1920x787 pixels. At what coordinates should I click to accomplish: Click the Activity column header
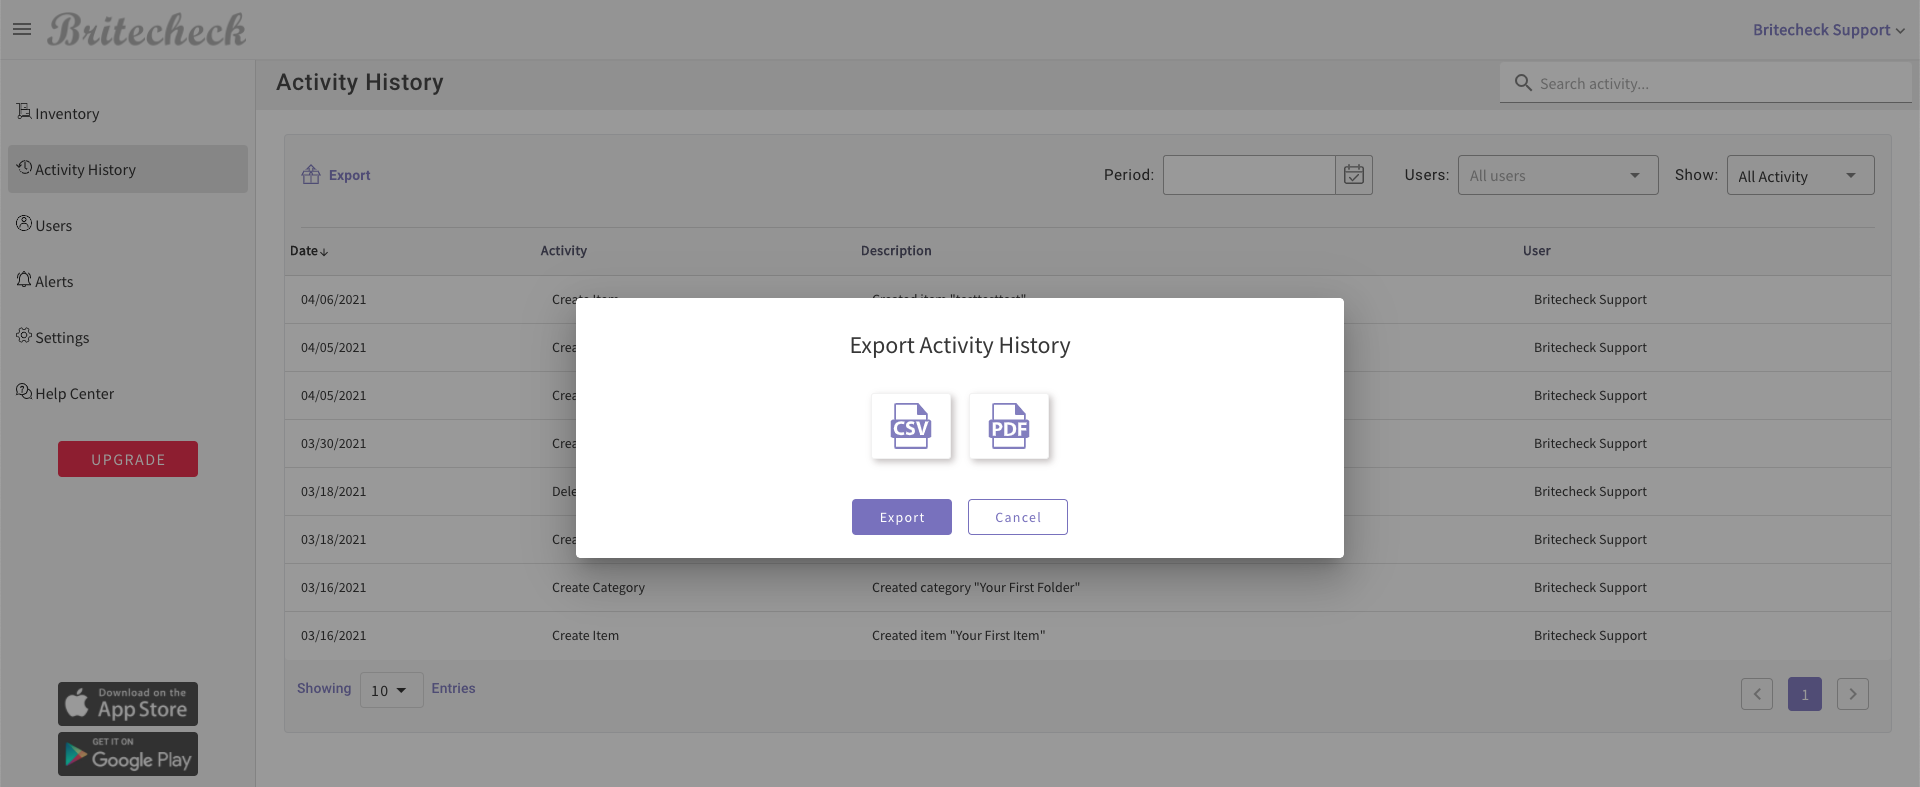point(564,251)
